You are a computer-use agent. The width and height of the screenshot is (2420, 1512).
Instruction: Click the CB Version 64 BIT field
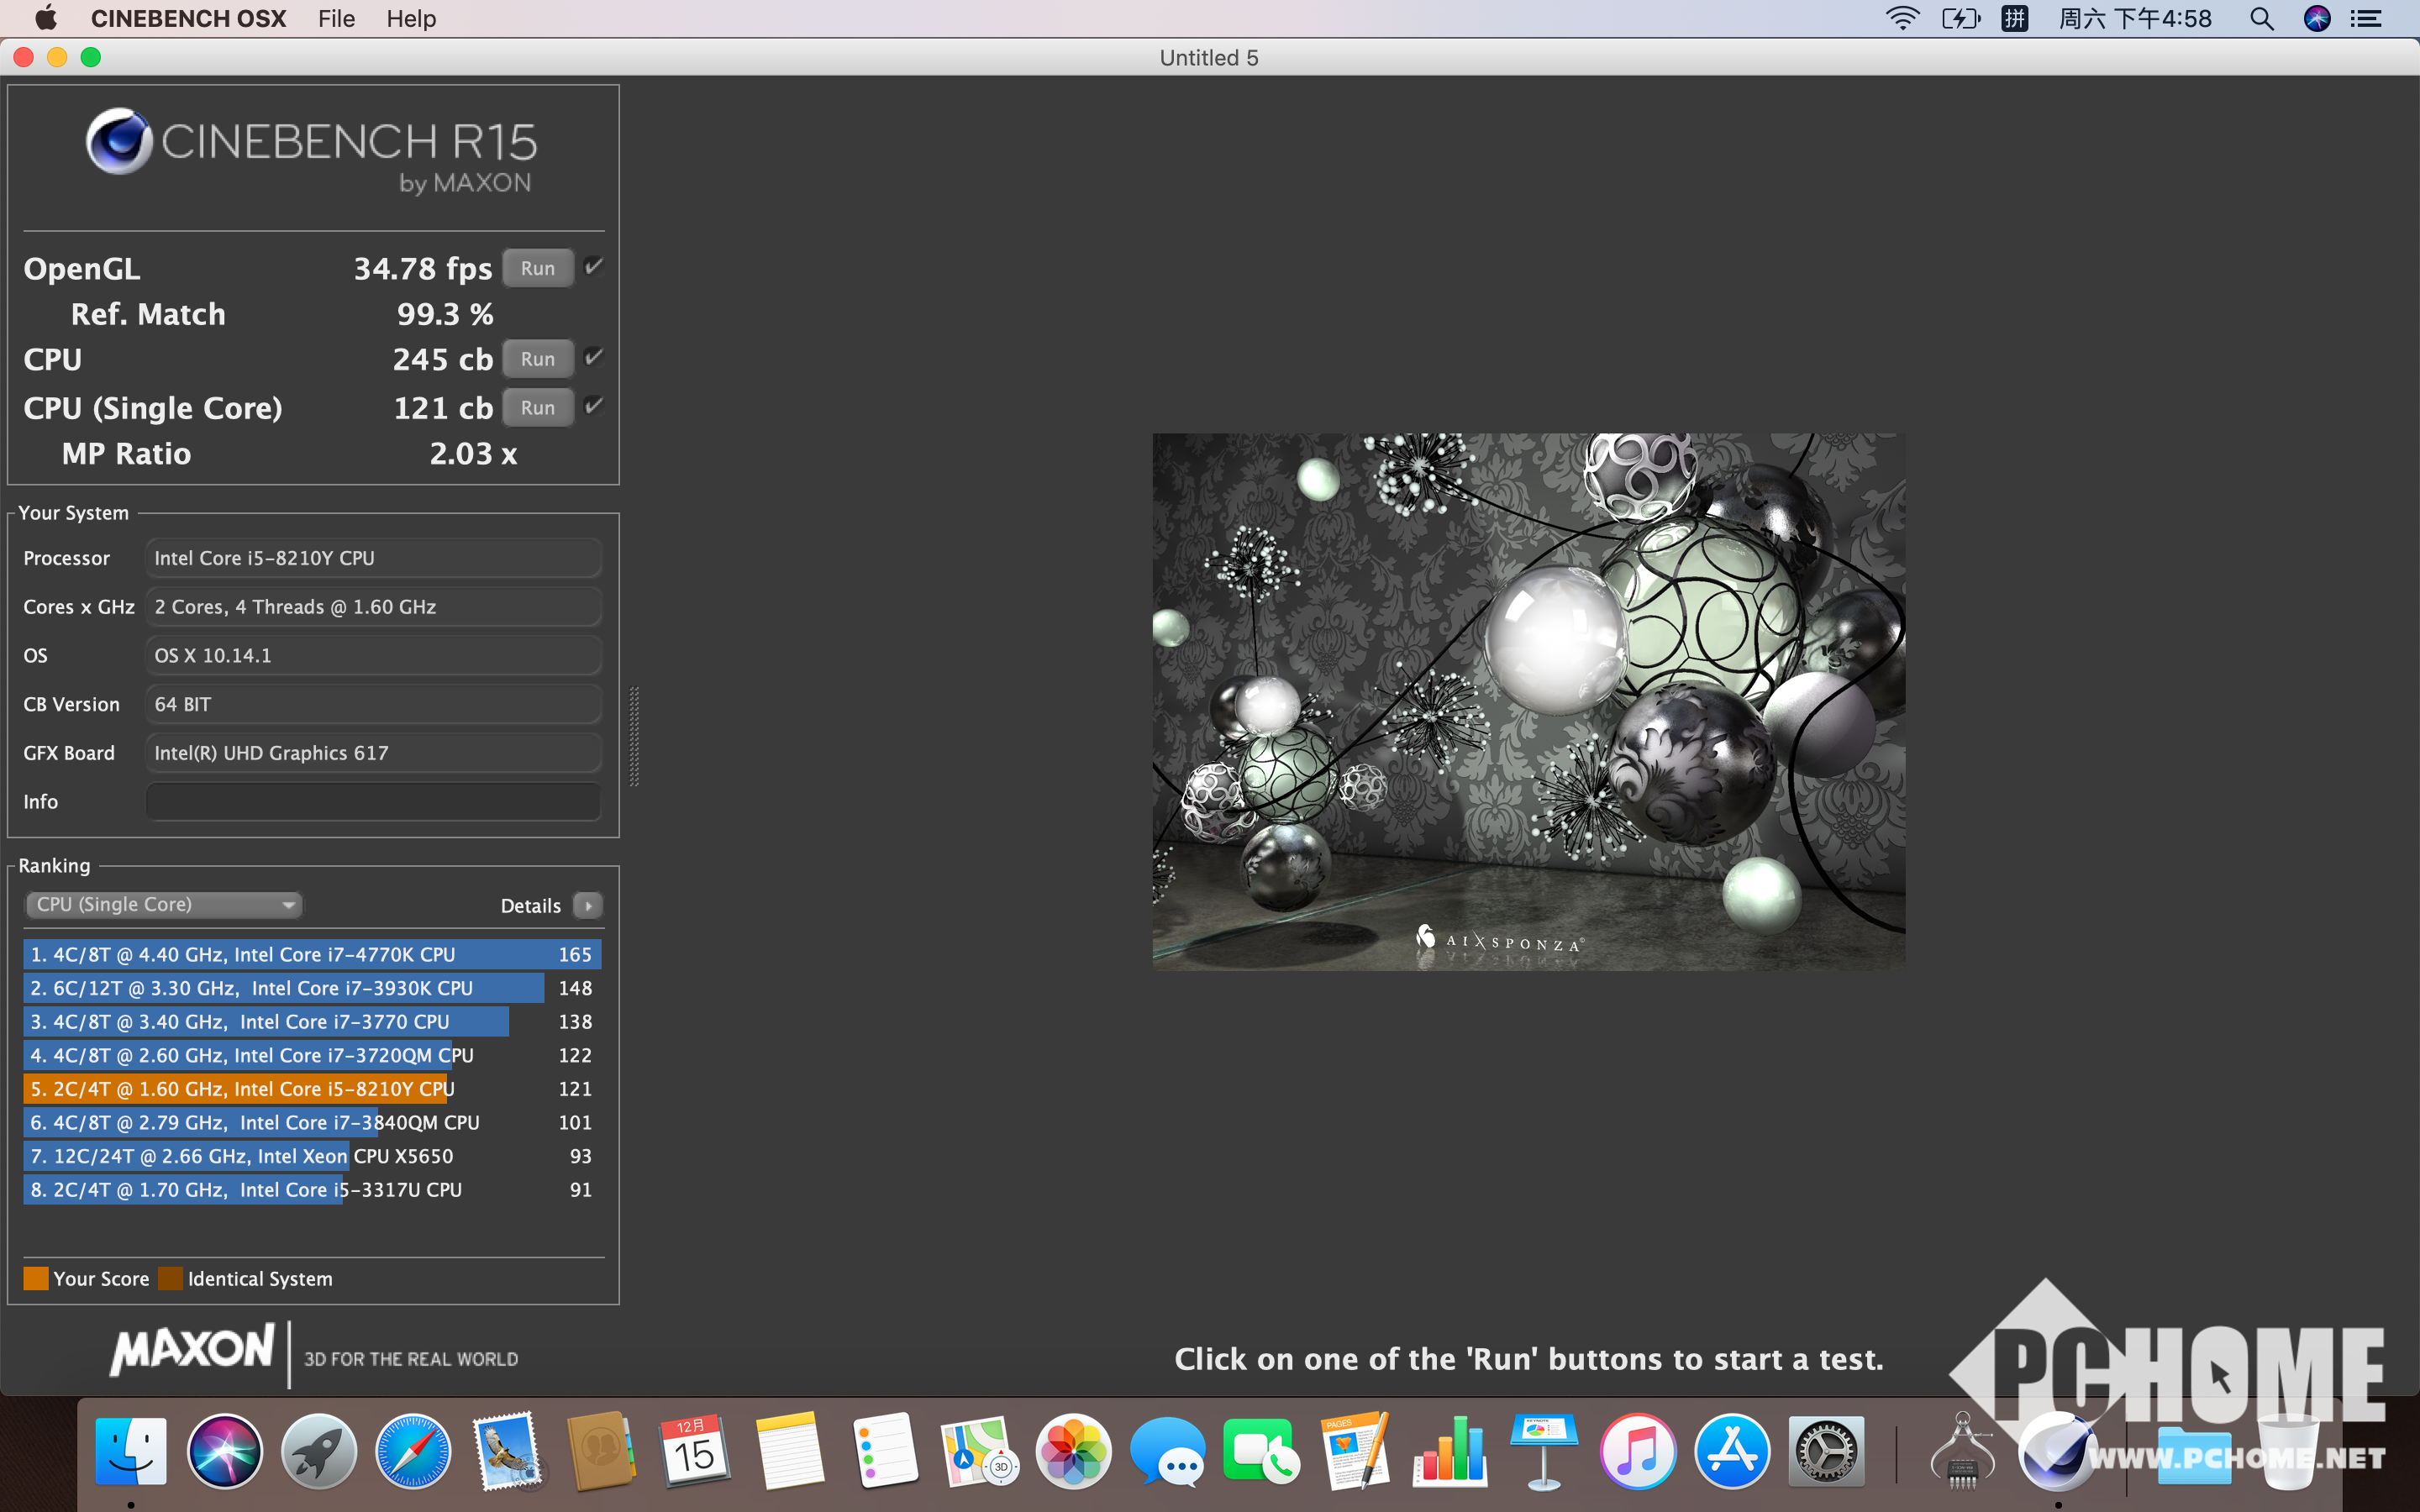pos(374,704)
